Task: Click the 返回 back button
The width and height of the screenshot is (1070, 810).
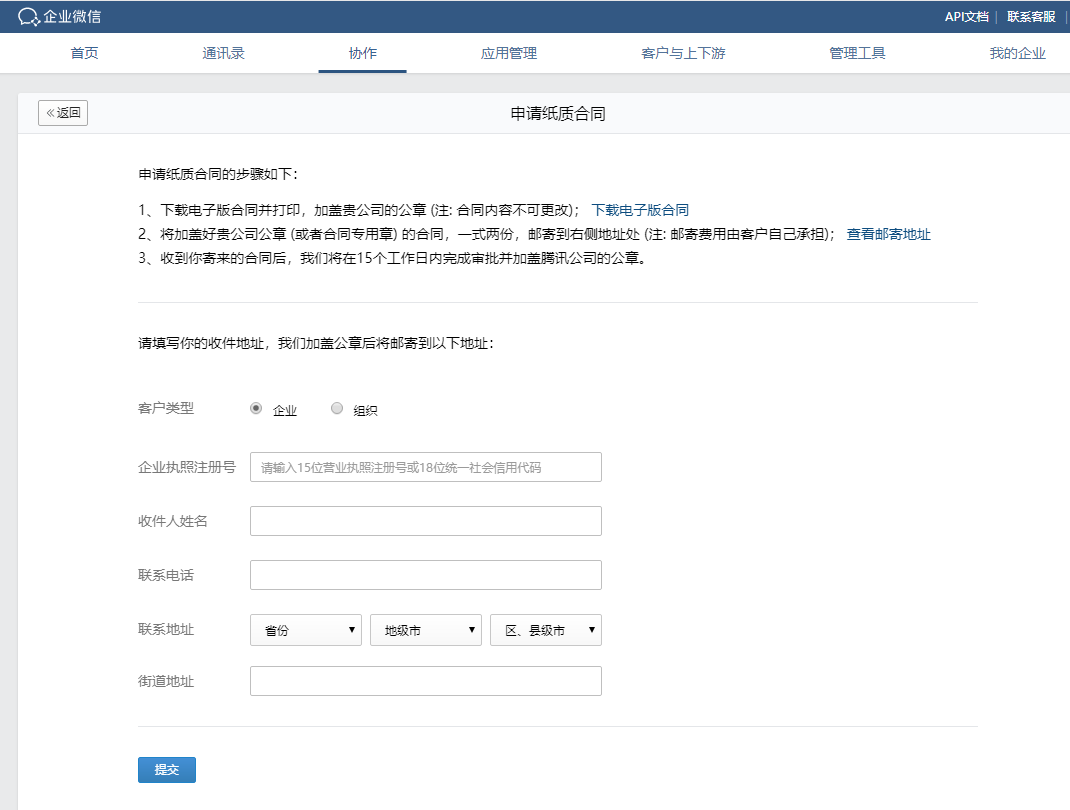Action: pos(63,113)
